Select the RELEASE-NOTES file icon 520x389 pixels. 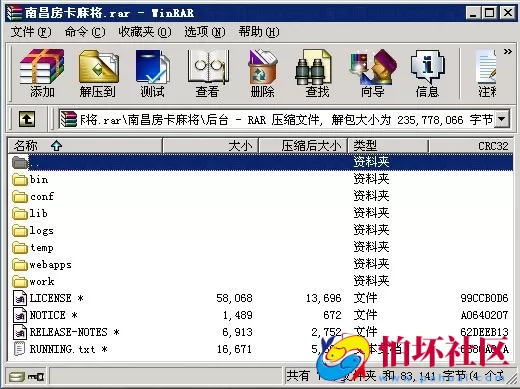tap(20, 332)
